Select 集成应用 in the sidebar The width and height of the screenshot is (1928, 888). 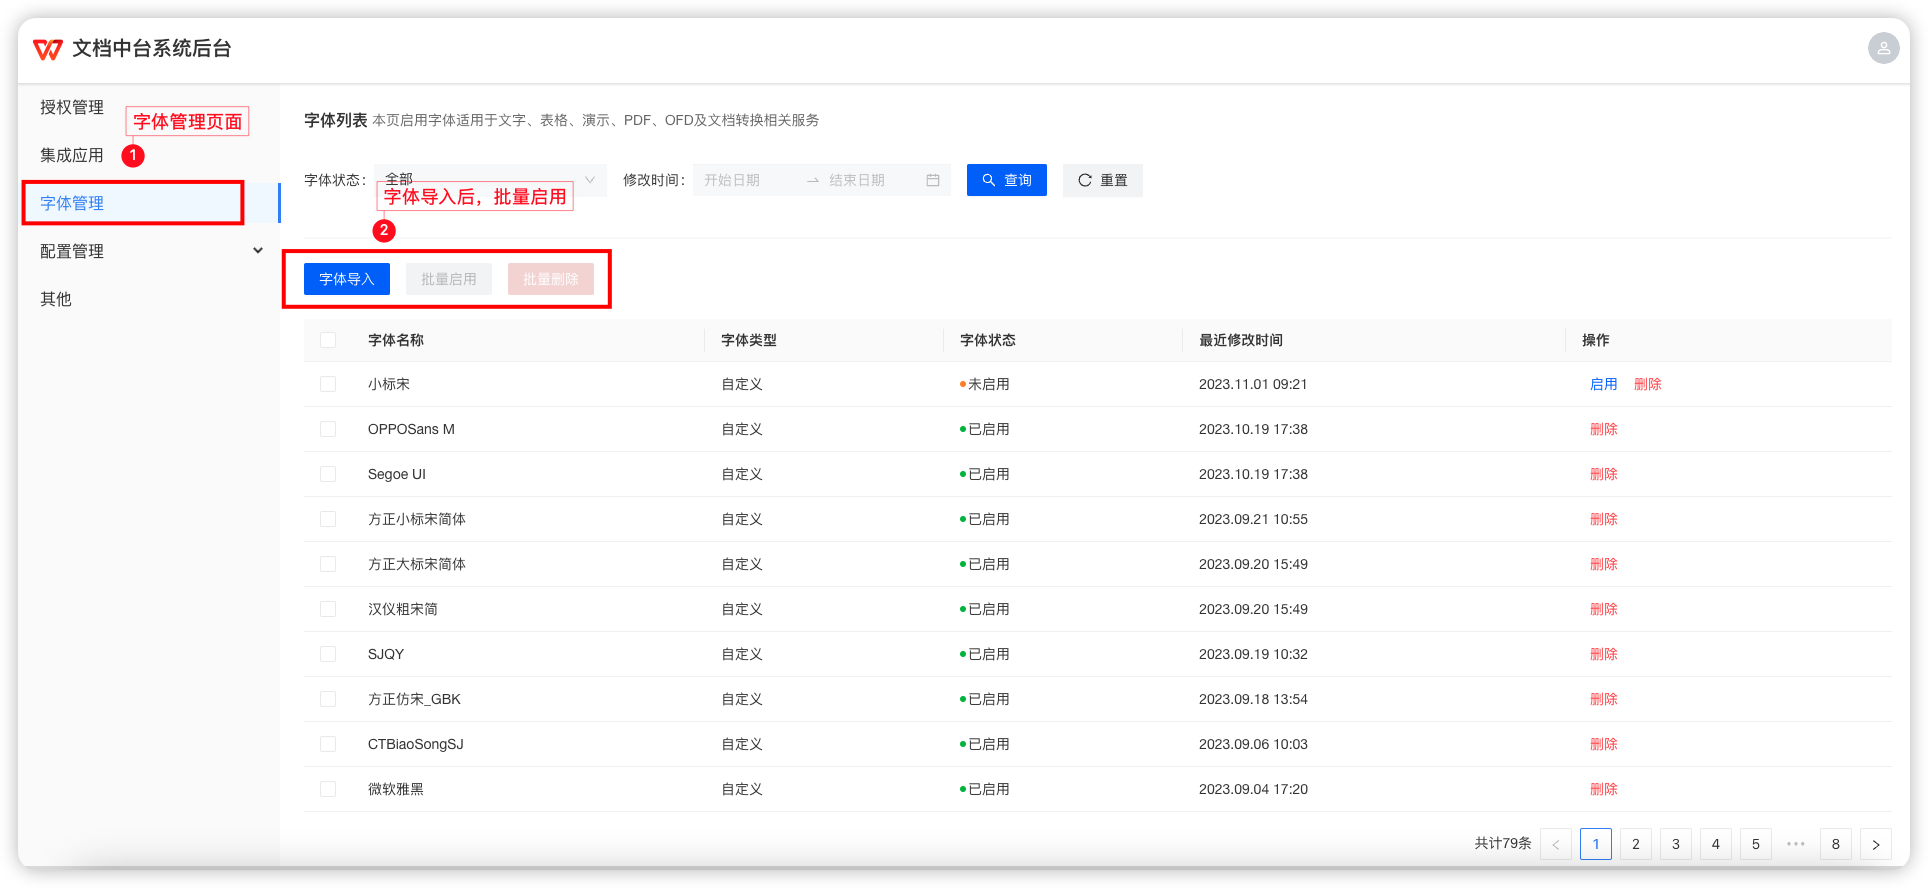[72, 155]
